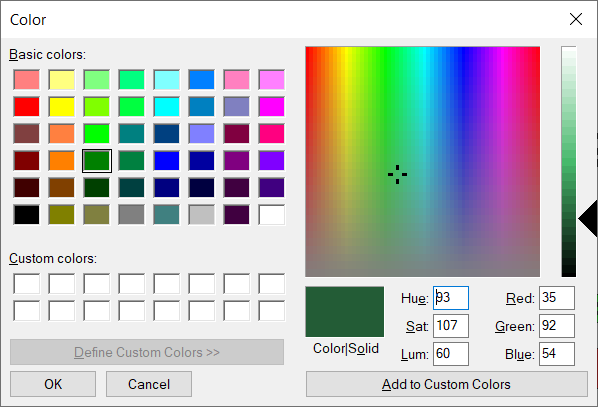Image resolution: width=598 pixels, height=407 pixels.
Task: Cancel the color dialog
Action: pos(149,384)
